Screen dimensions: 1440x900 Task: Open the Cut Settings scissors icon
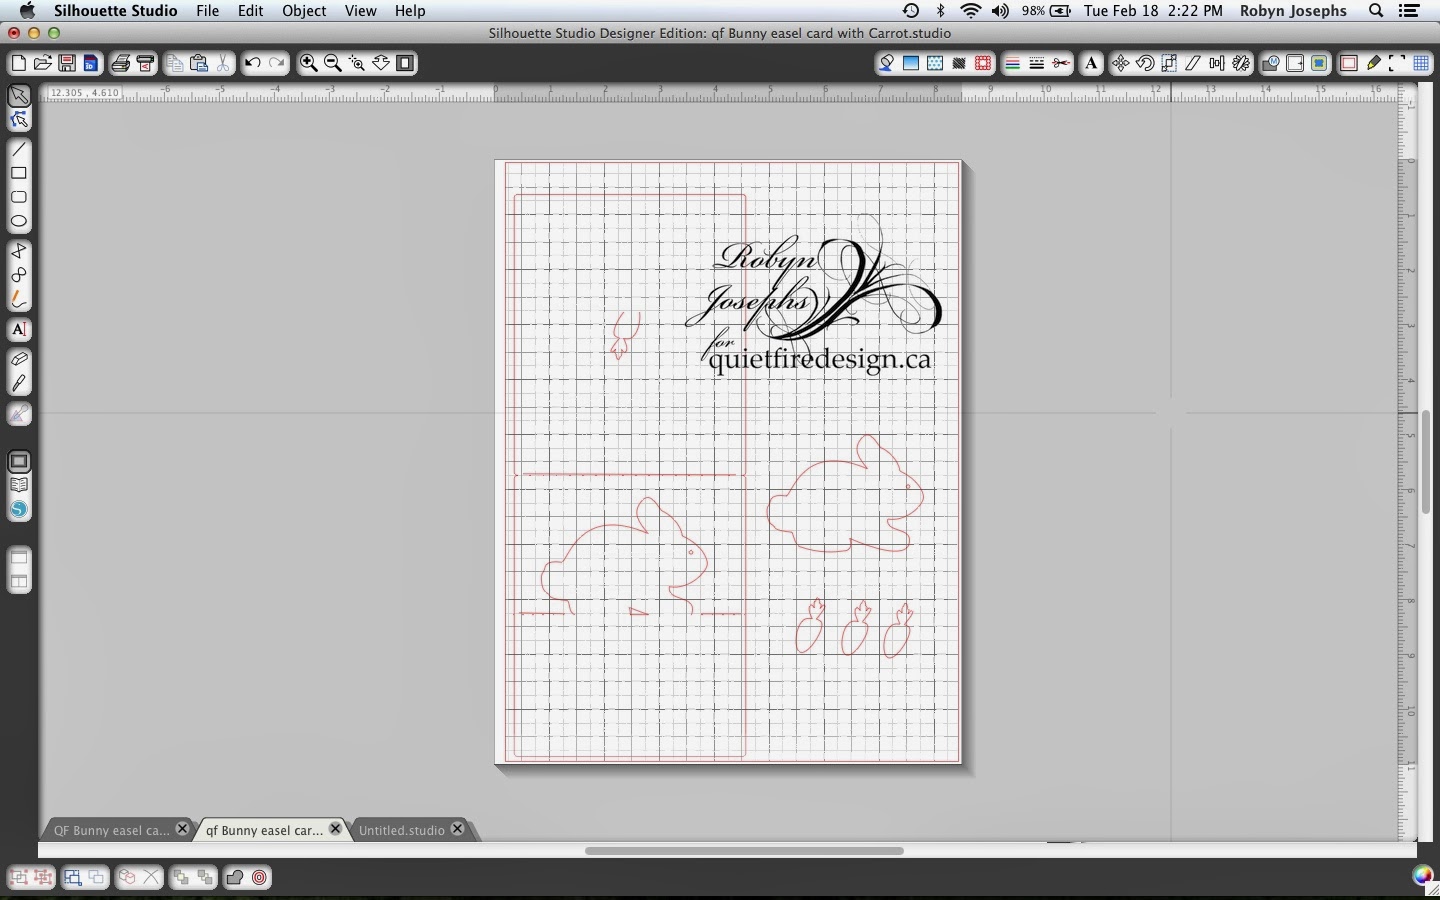pyautogui.click(x=1061, y=63)
